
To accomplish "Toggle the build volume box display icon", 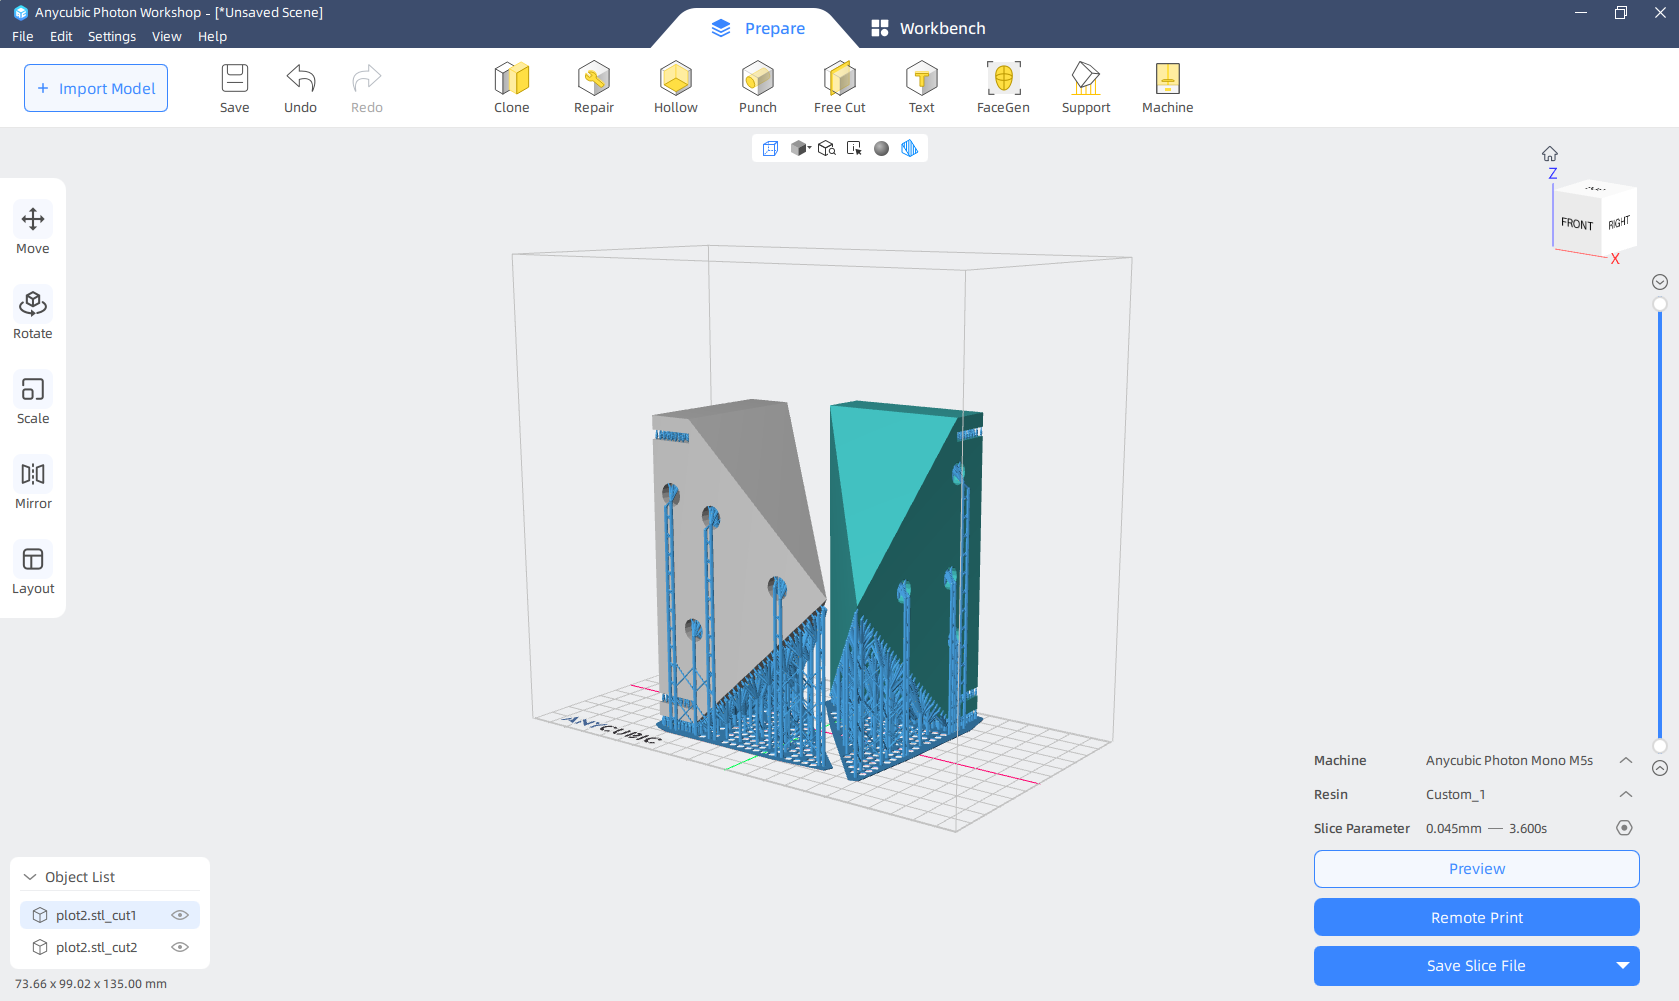I will 770,148.
